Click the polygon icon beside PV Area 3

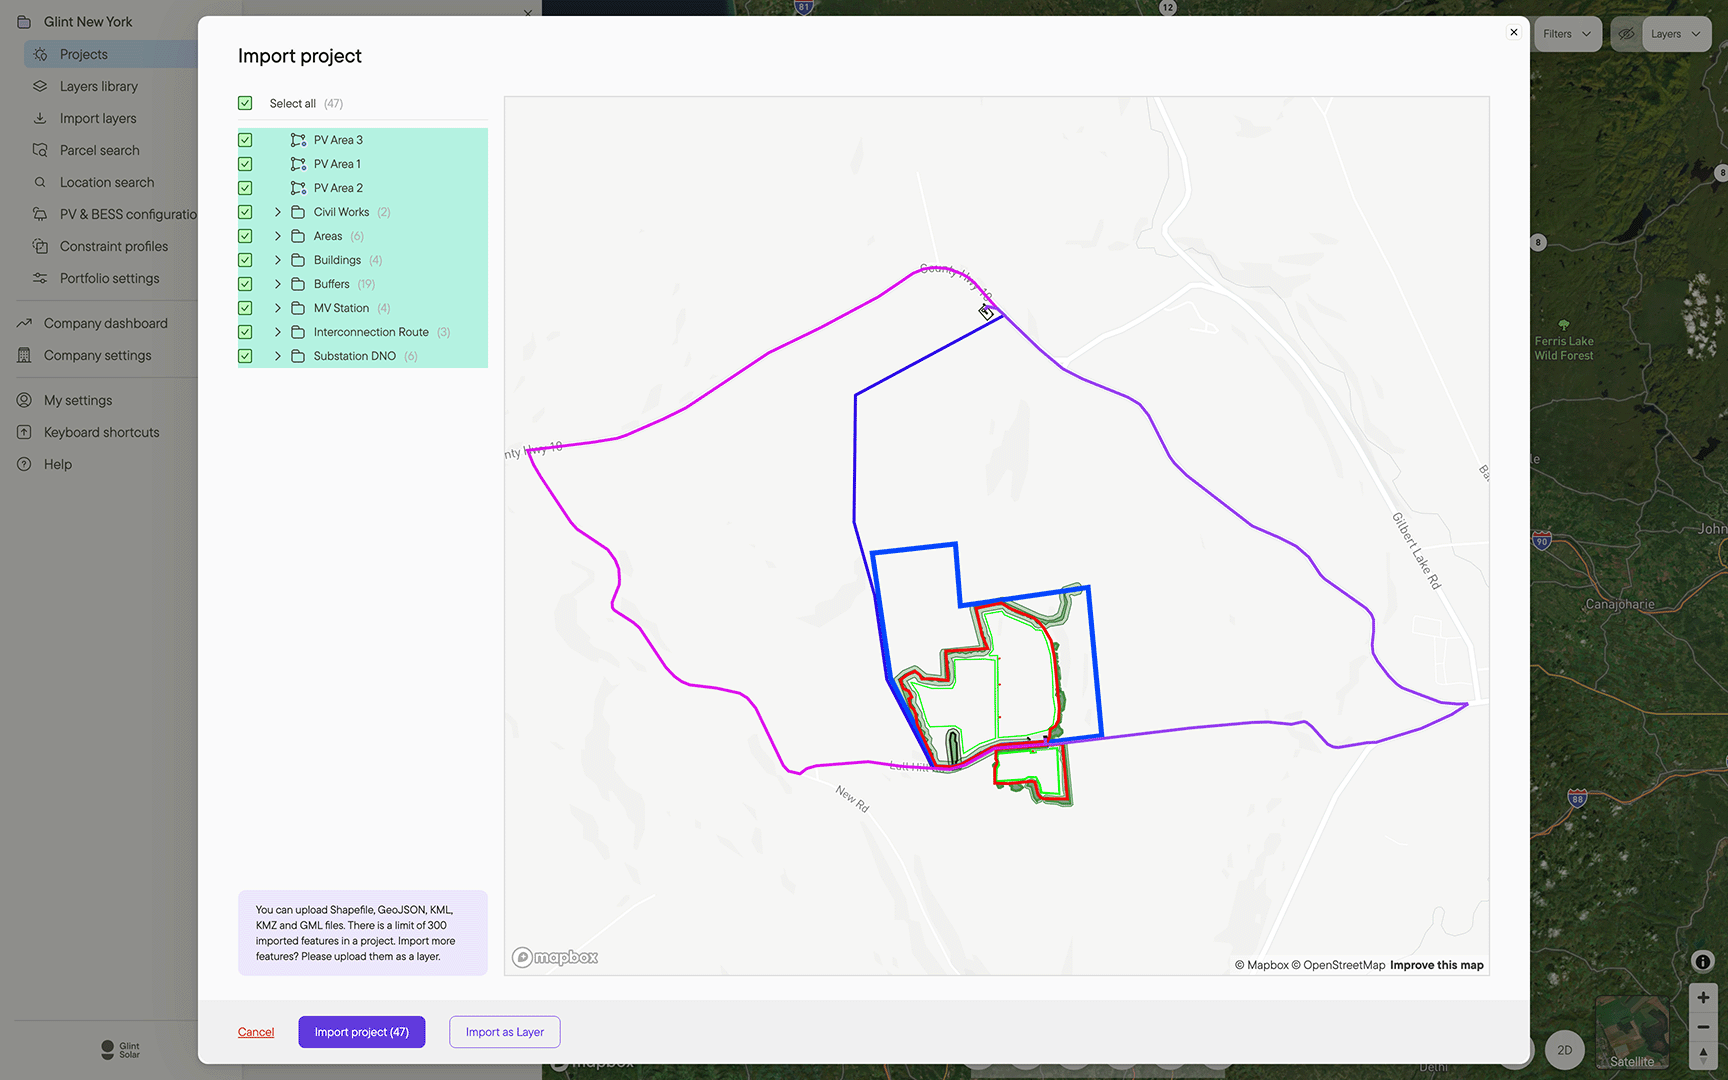tap(298, 140)
